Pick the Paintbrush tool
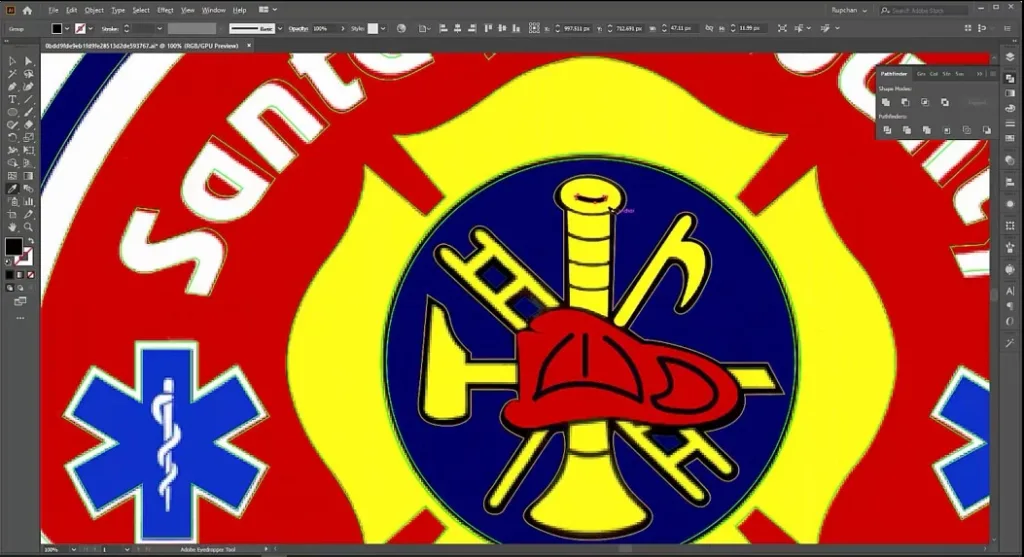Image resolution: width=1024 pixels, height=557 pixels. click(28, 112)
